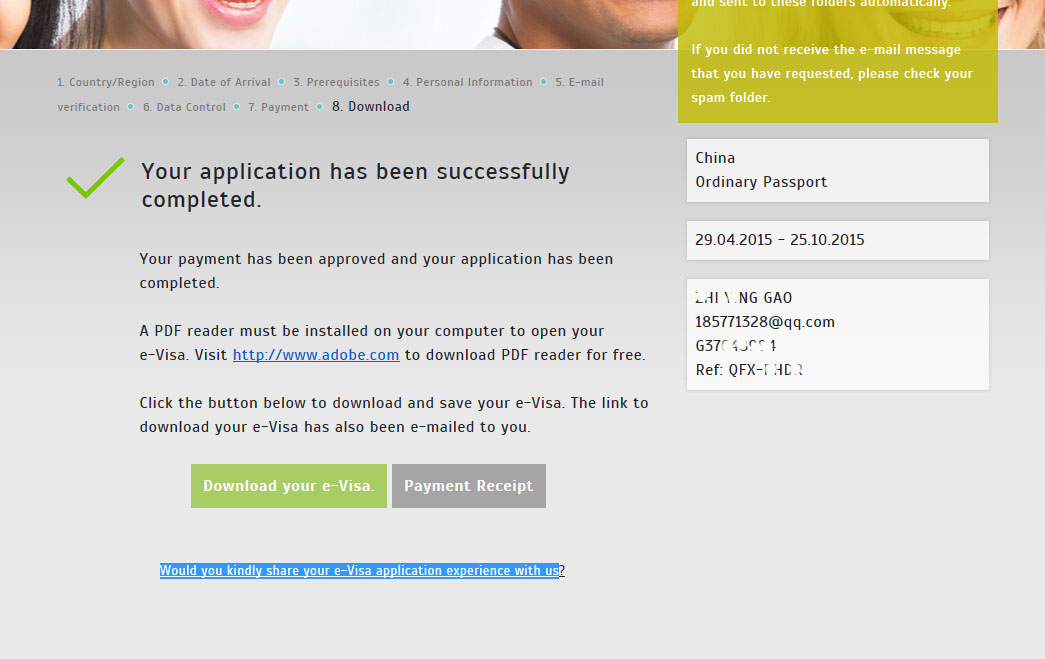Go to step 1. Country/Region
The height and width of the screenshot is (659, 1045).
coord(106,83)
